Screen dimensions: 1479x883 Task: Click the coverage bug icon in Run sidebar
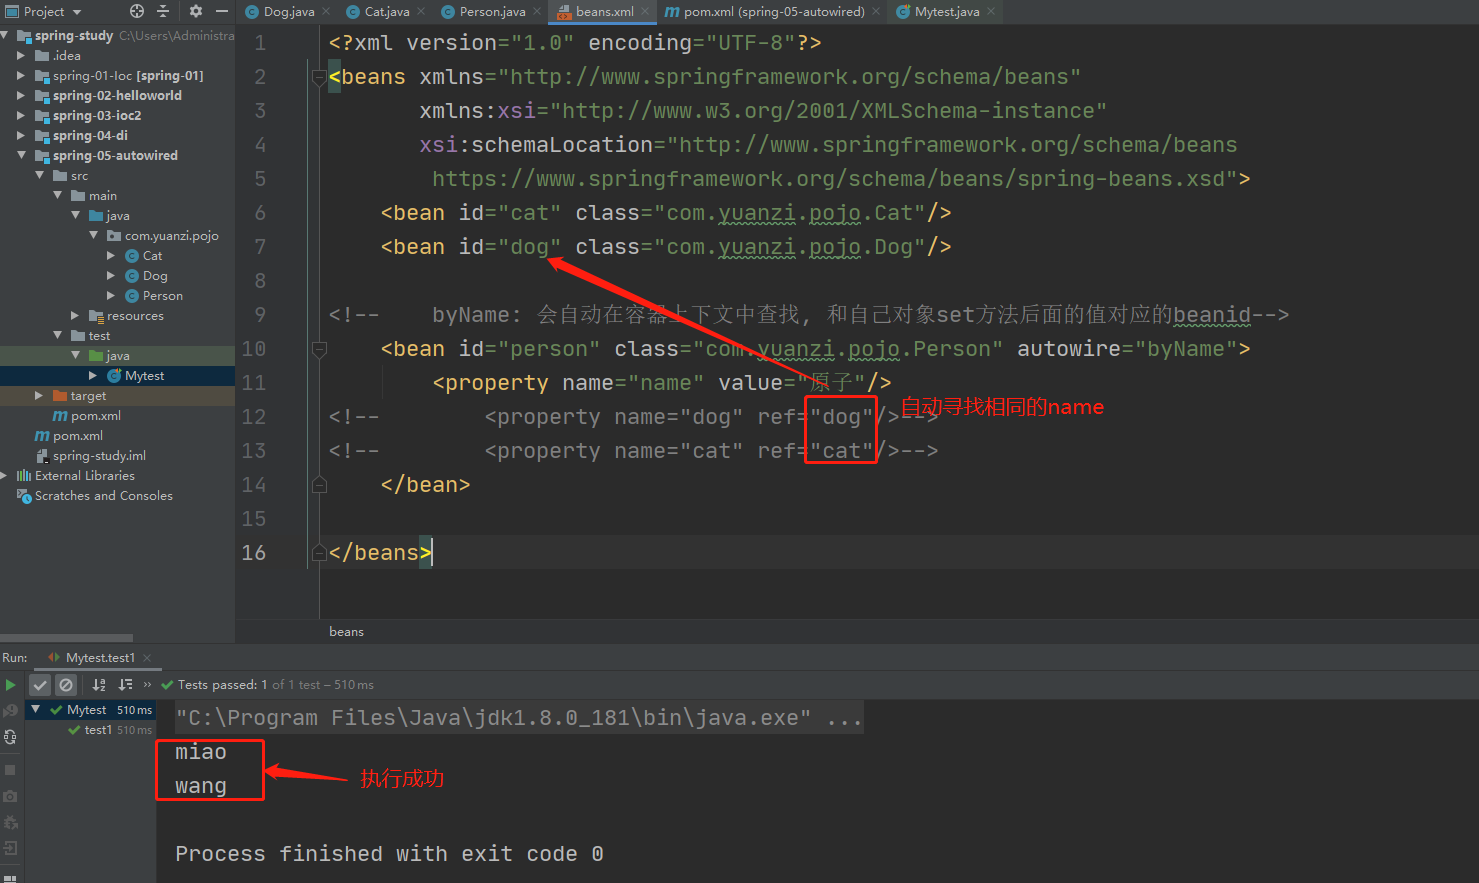[x=10, y=822]
